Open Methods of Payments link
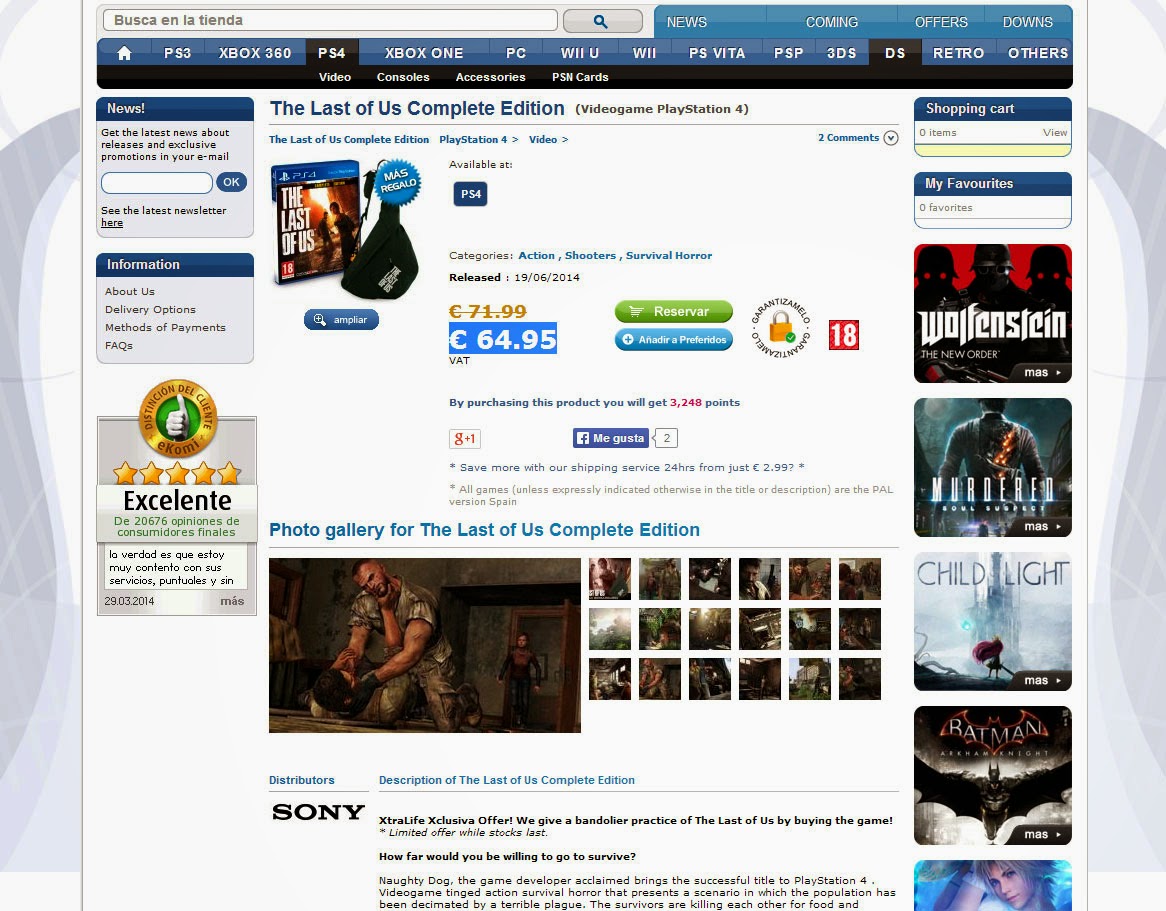The width and height of the screenshot is (1166, 911). pos(165,327)
